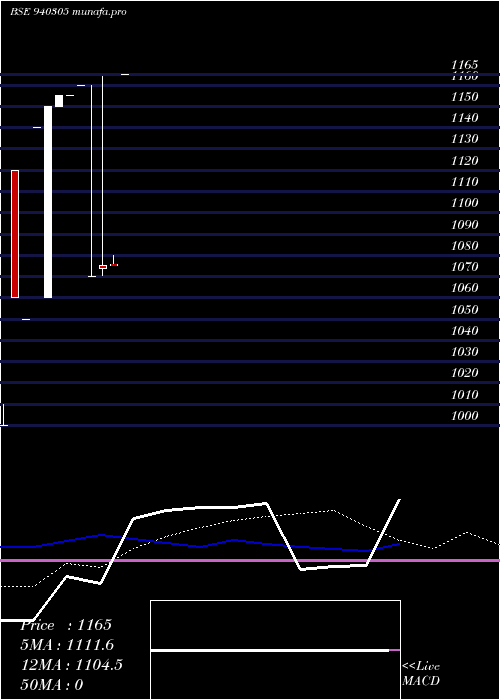Click the 1020 price axis label

click(x=464, y=373)
